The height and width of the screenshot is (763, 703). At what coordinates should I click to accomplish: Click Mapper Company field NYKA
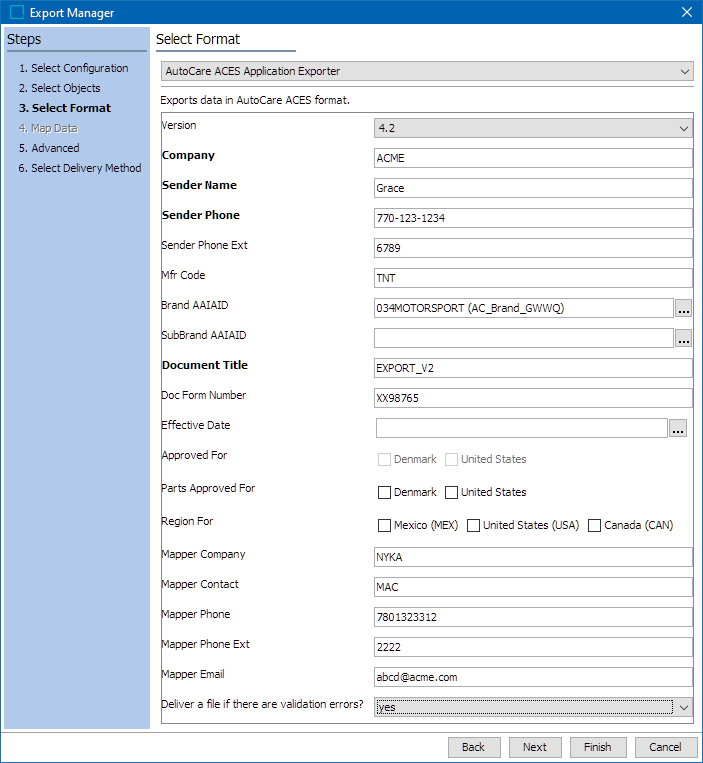[x=533, y=557]
